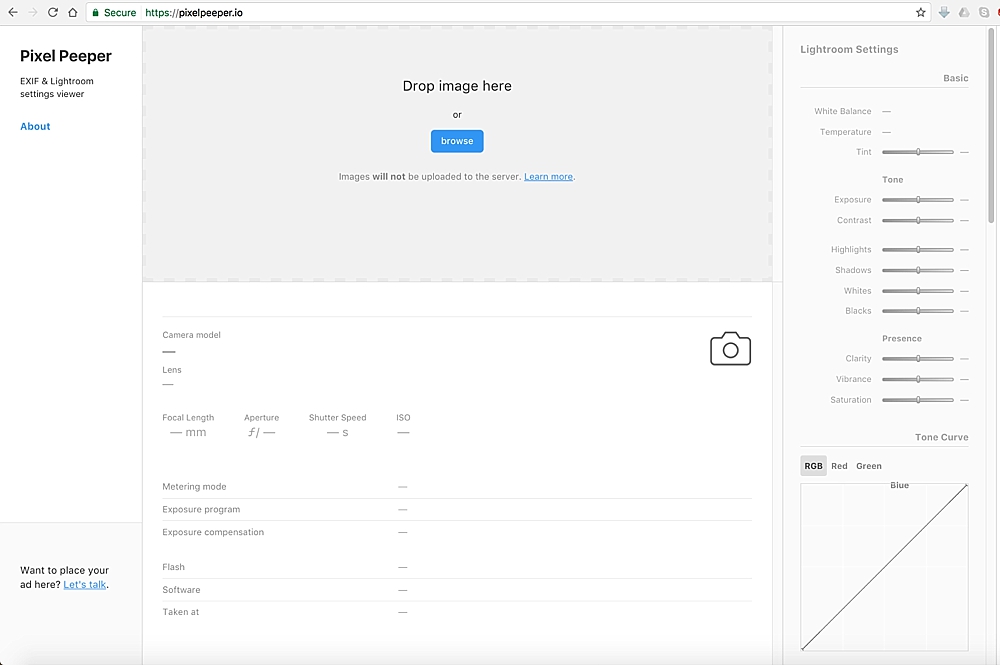Click the Drop image here area heading
The image size is (1000, 665).
coord(457,86)
